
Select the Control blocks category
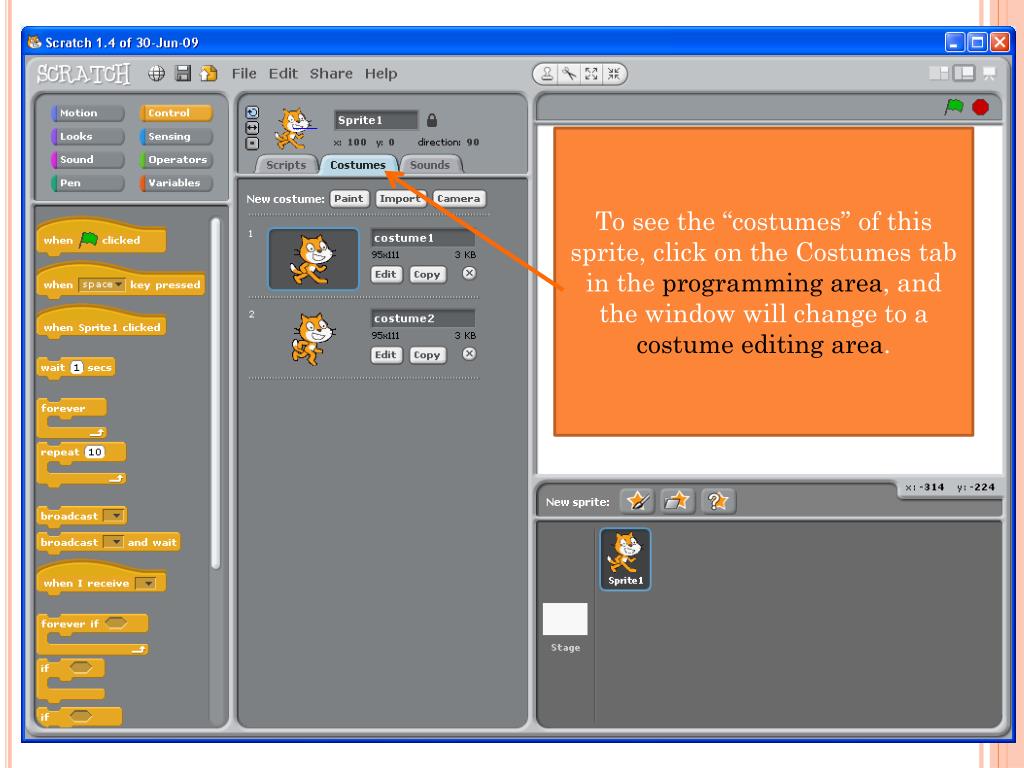[176, 113]
